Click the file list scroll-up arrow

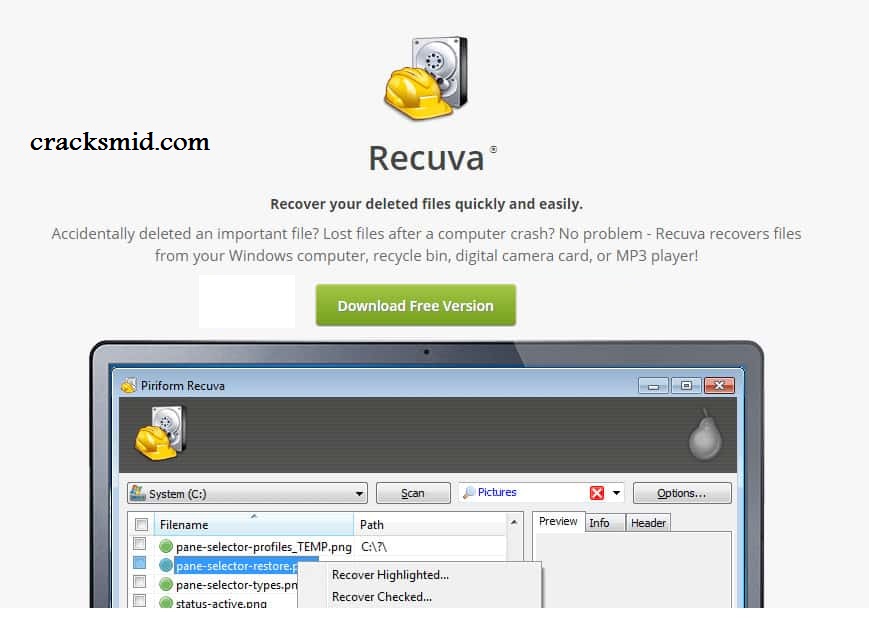tap(514, 523)
